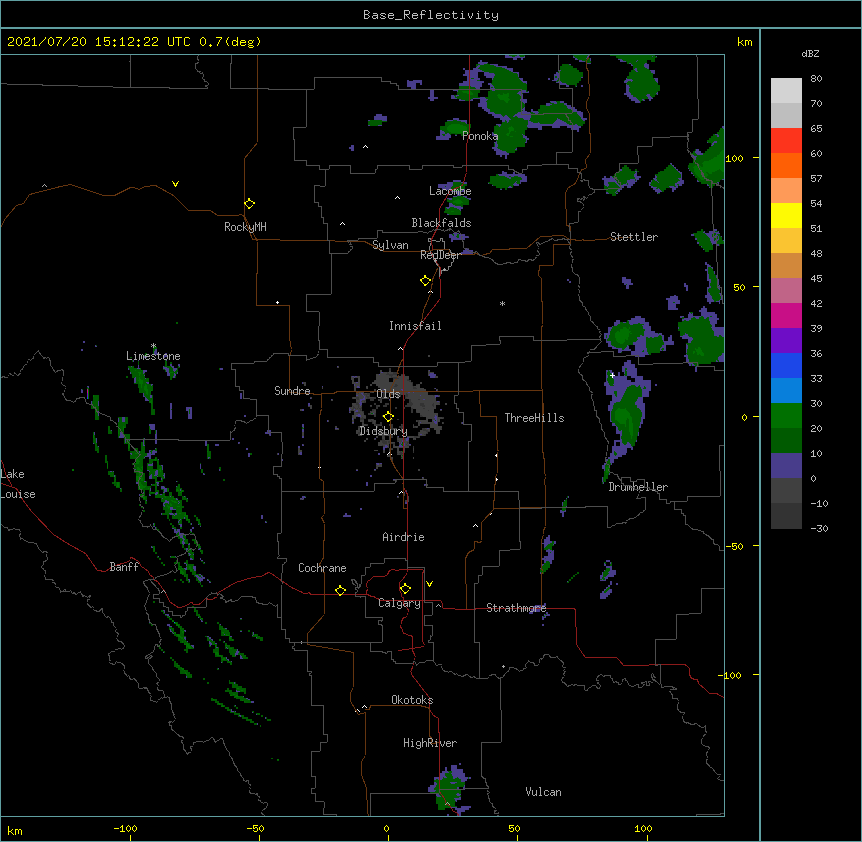Click the yellow V marker west of RockyMH

point(175,184)
